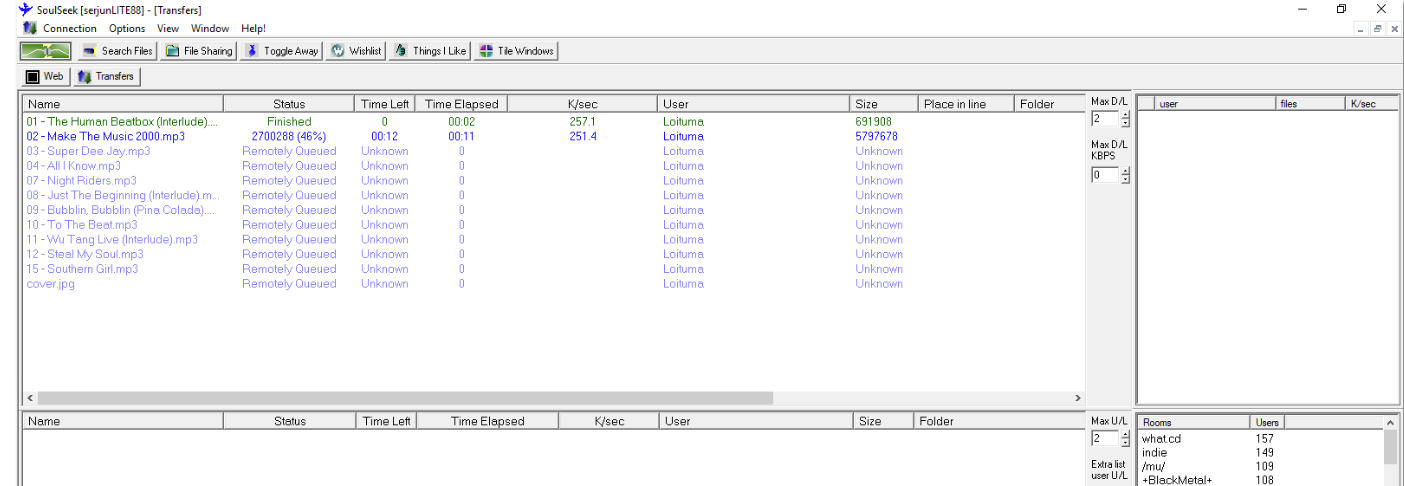Open the Search Files window
This screenshot has height=486, width=1404.
117,51
